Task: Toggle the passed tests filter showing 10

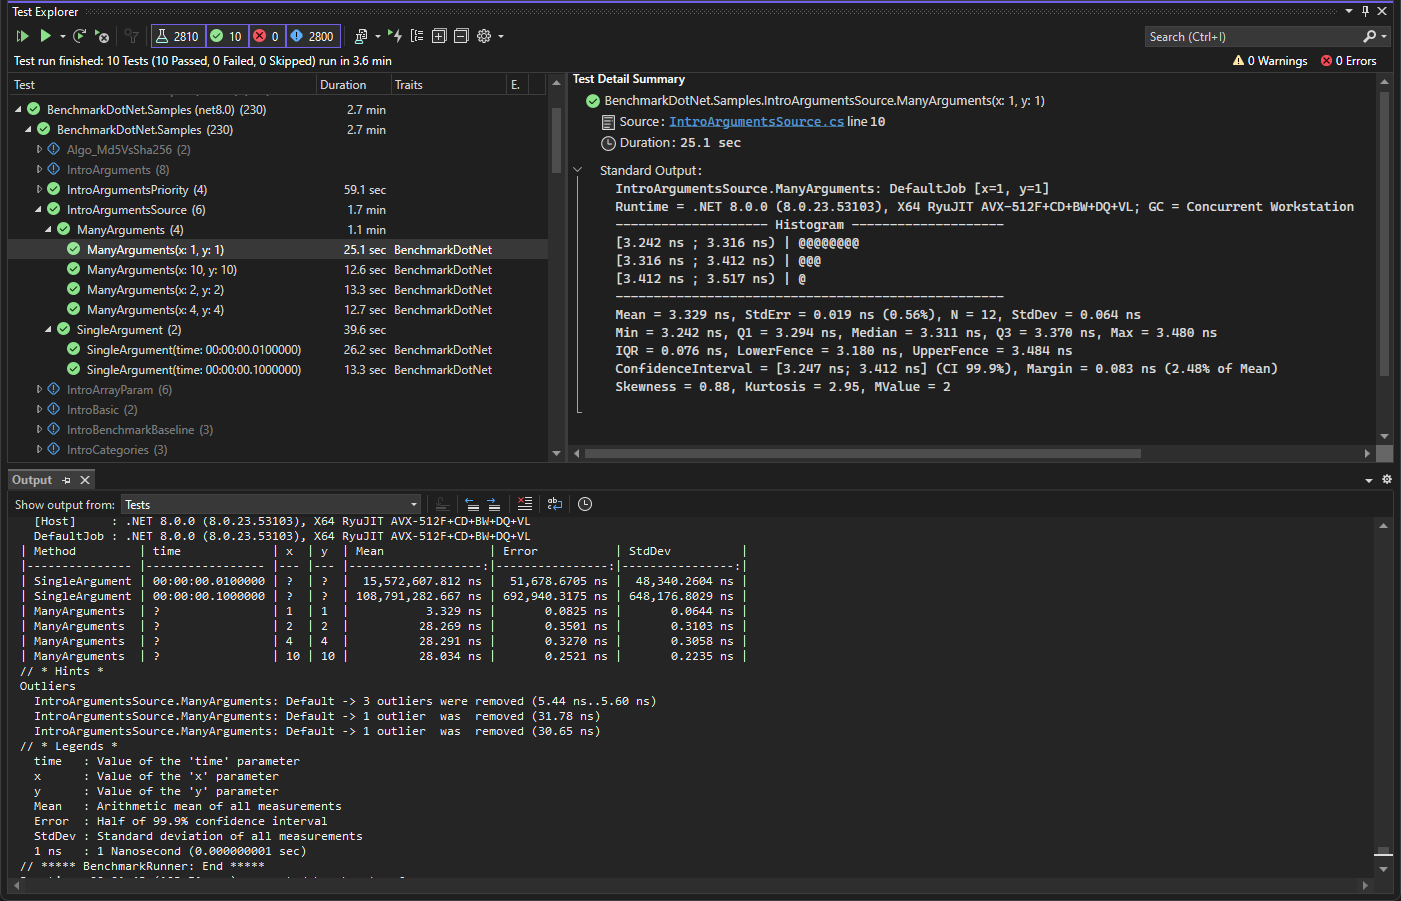Action: 226,36
